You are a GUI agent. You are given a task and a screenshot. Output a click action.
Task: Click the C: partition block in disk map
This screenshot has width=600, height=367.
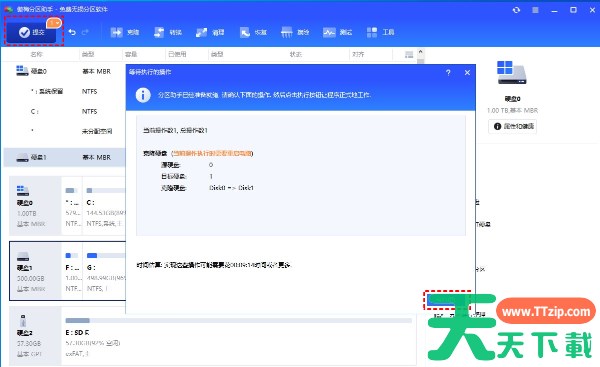coord(104,206)
